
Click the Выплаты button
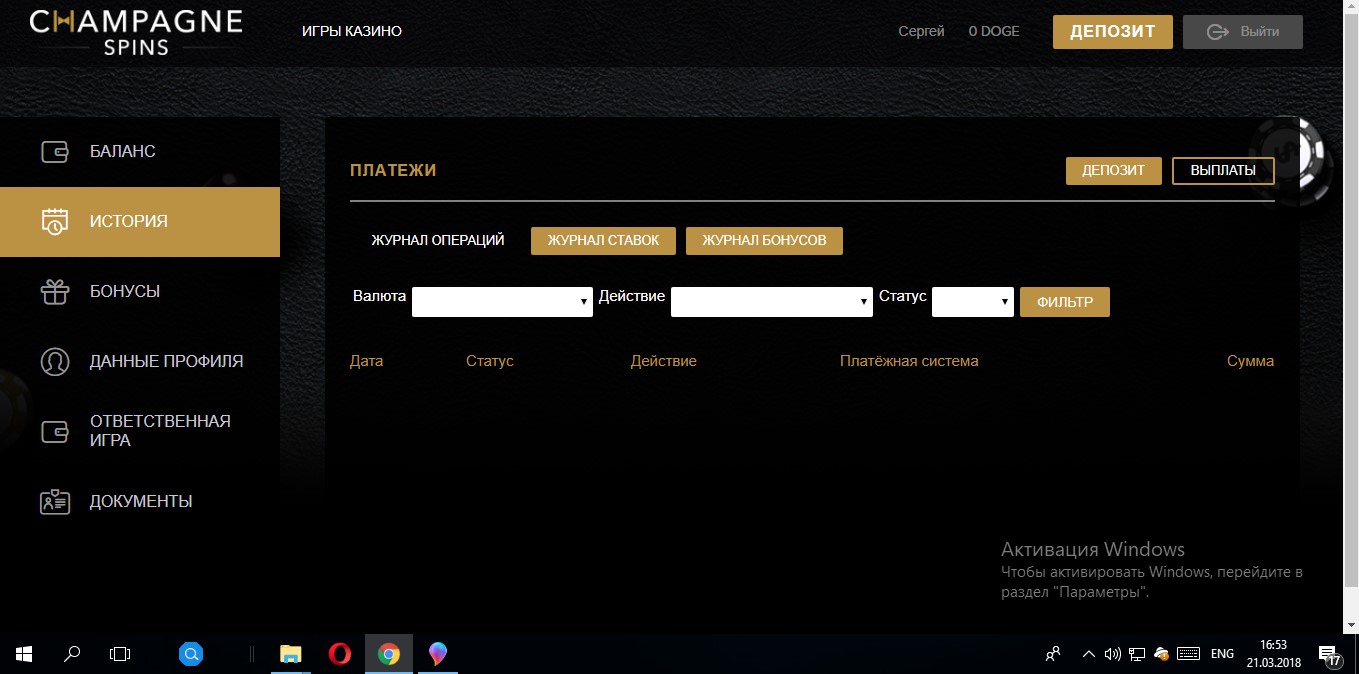point(1223,171)
